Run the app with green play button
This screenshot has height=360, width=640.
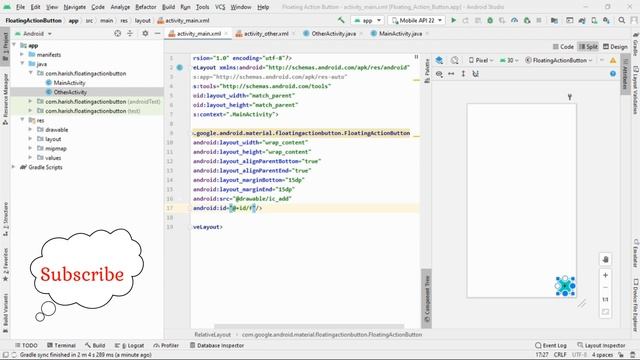click(453, 20)
